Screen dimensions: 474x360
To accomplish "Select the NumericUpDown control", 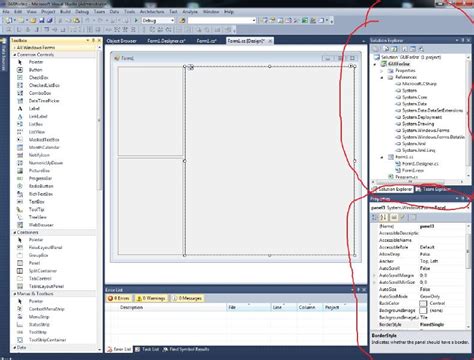I will pyautogui.click(x=46, y=163).
